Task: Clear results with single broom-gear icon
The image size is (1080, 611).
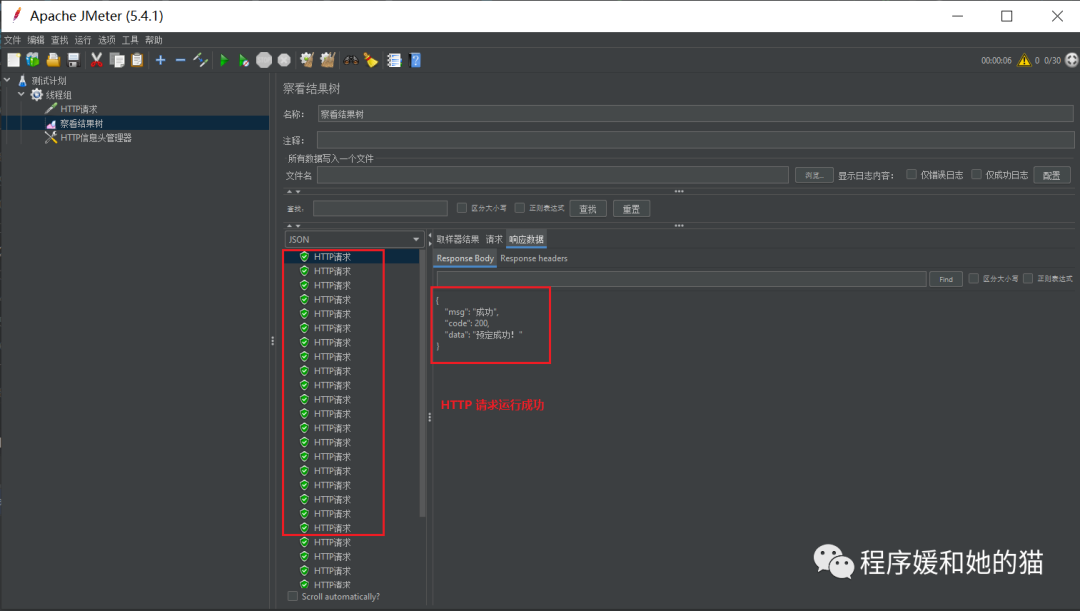Action: (x=307, y=61)
